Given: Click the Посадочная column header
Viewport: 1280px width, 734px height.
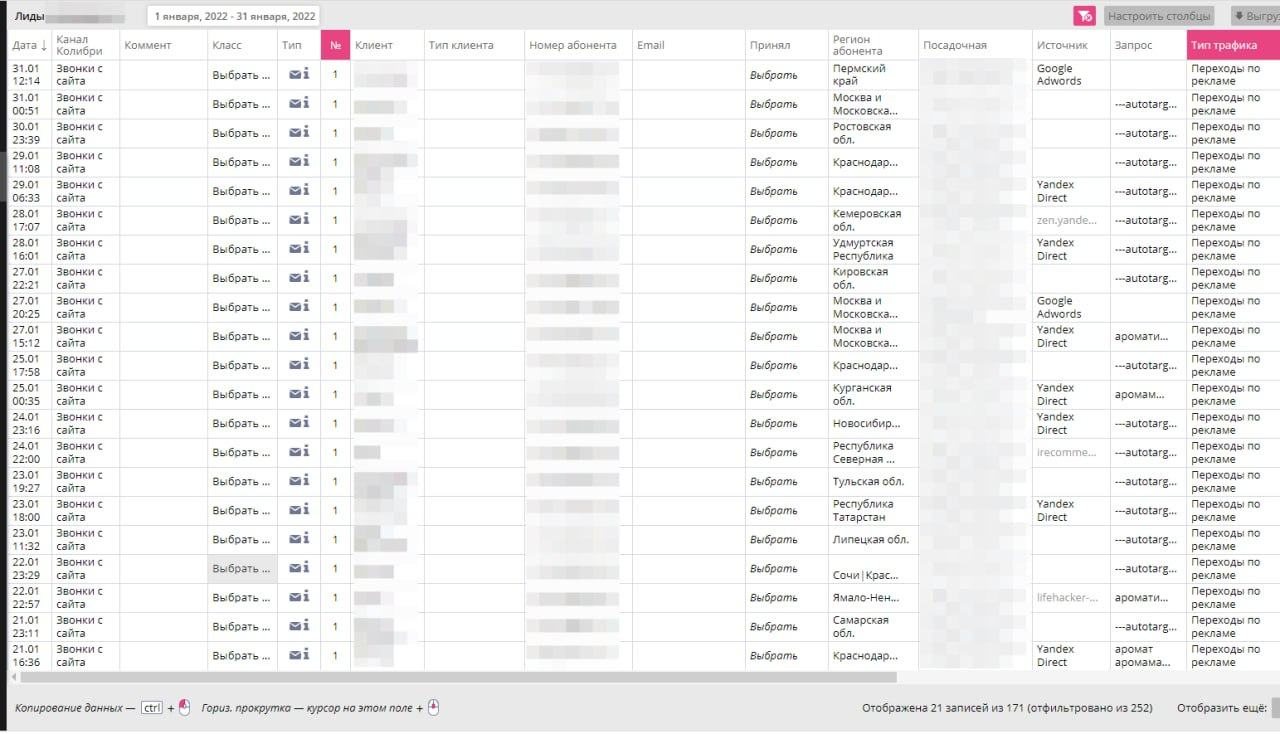Looking at the screenshot, I should click(975, 45).
